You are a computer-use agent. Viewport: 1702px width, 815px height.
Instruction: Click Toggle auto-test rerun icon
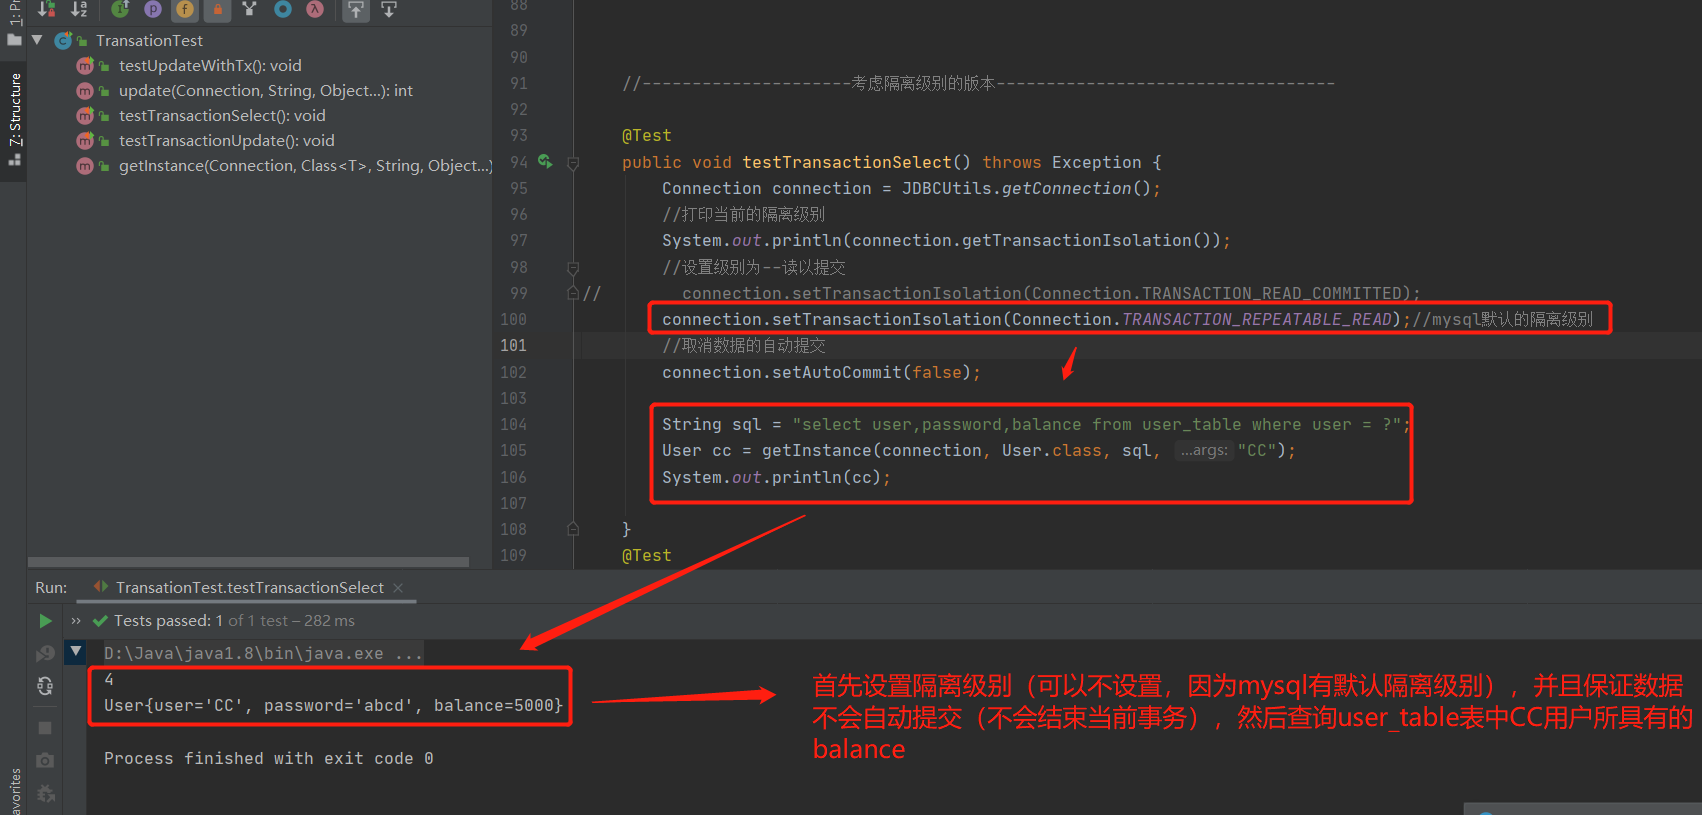coord(45,686)
